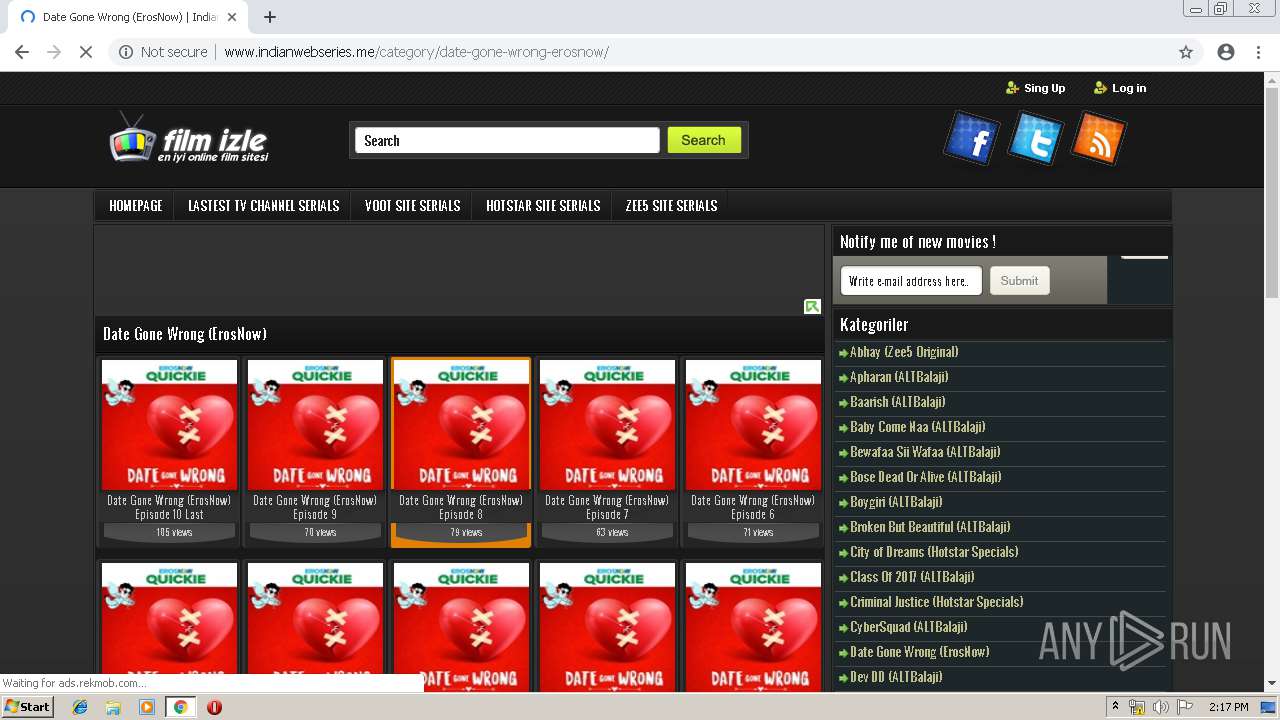Open Baby Come Naa (ALTBalaji) category
Screen dimensions: 1280x720
tap(917, 427)
